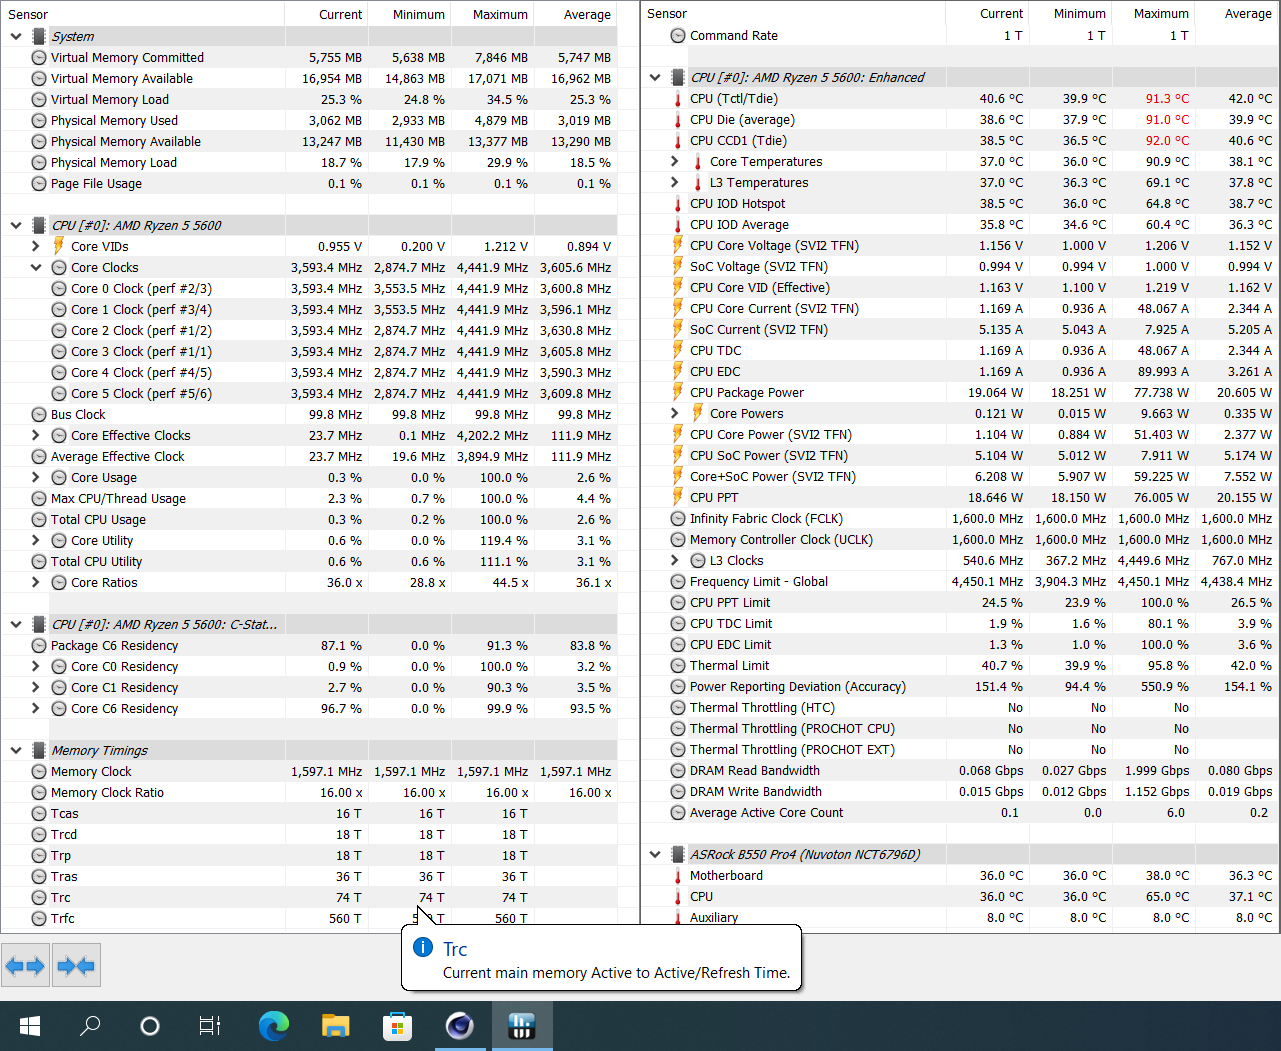
Task: Click the Page File Usage sensor icon
Action: 39,183
